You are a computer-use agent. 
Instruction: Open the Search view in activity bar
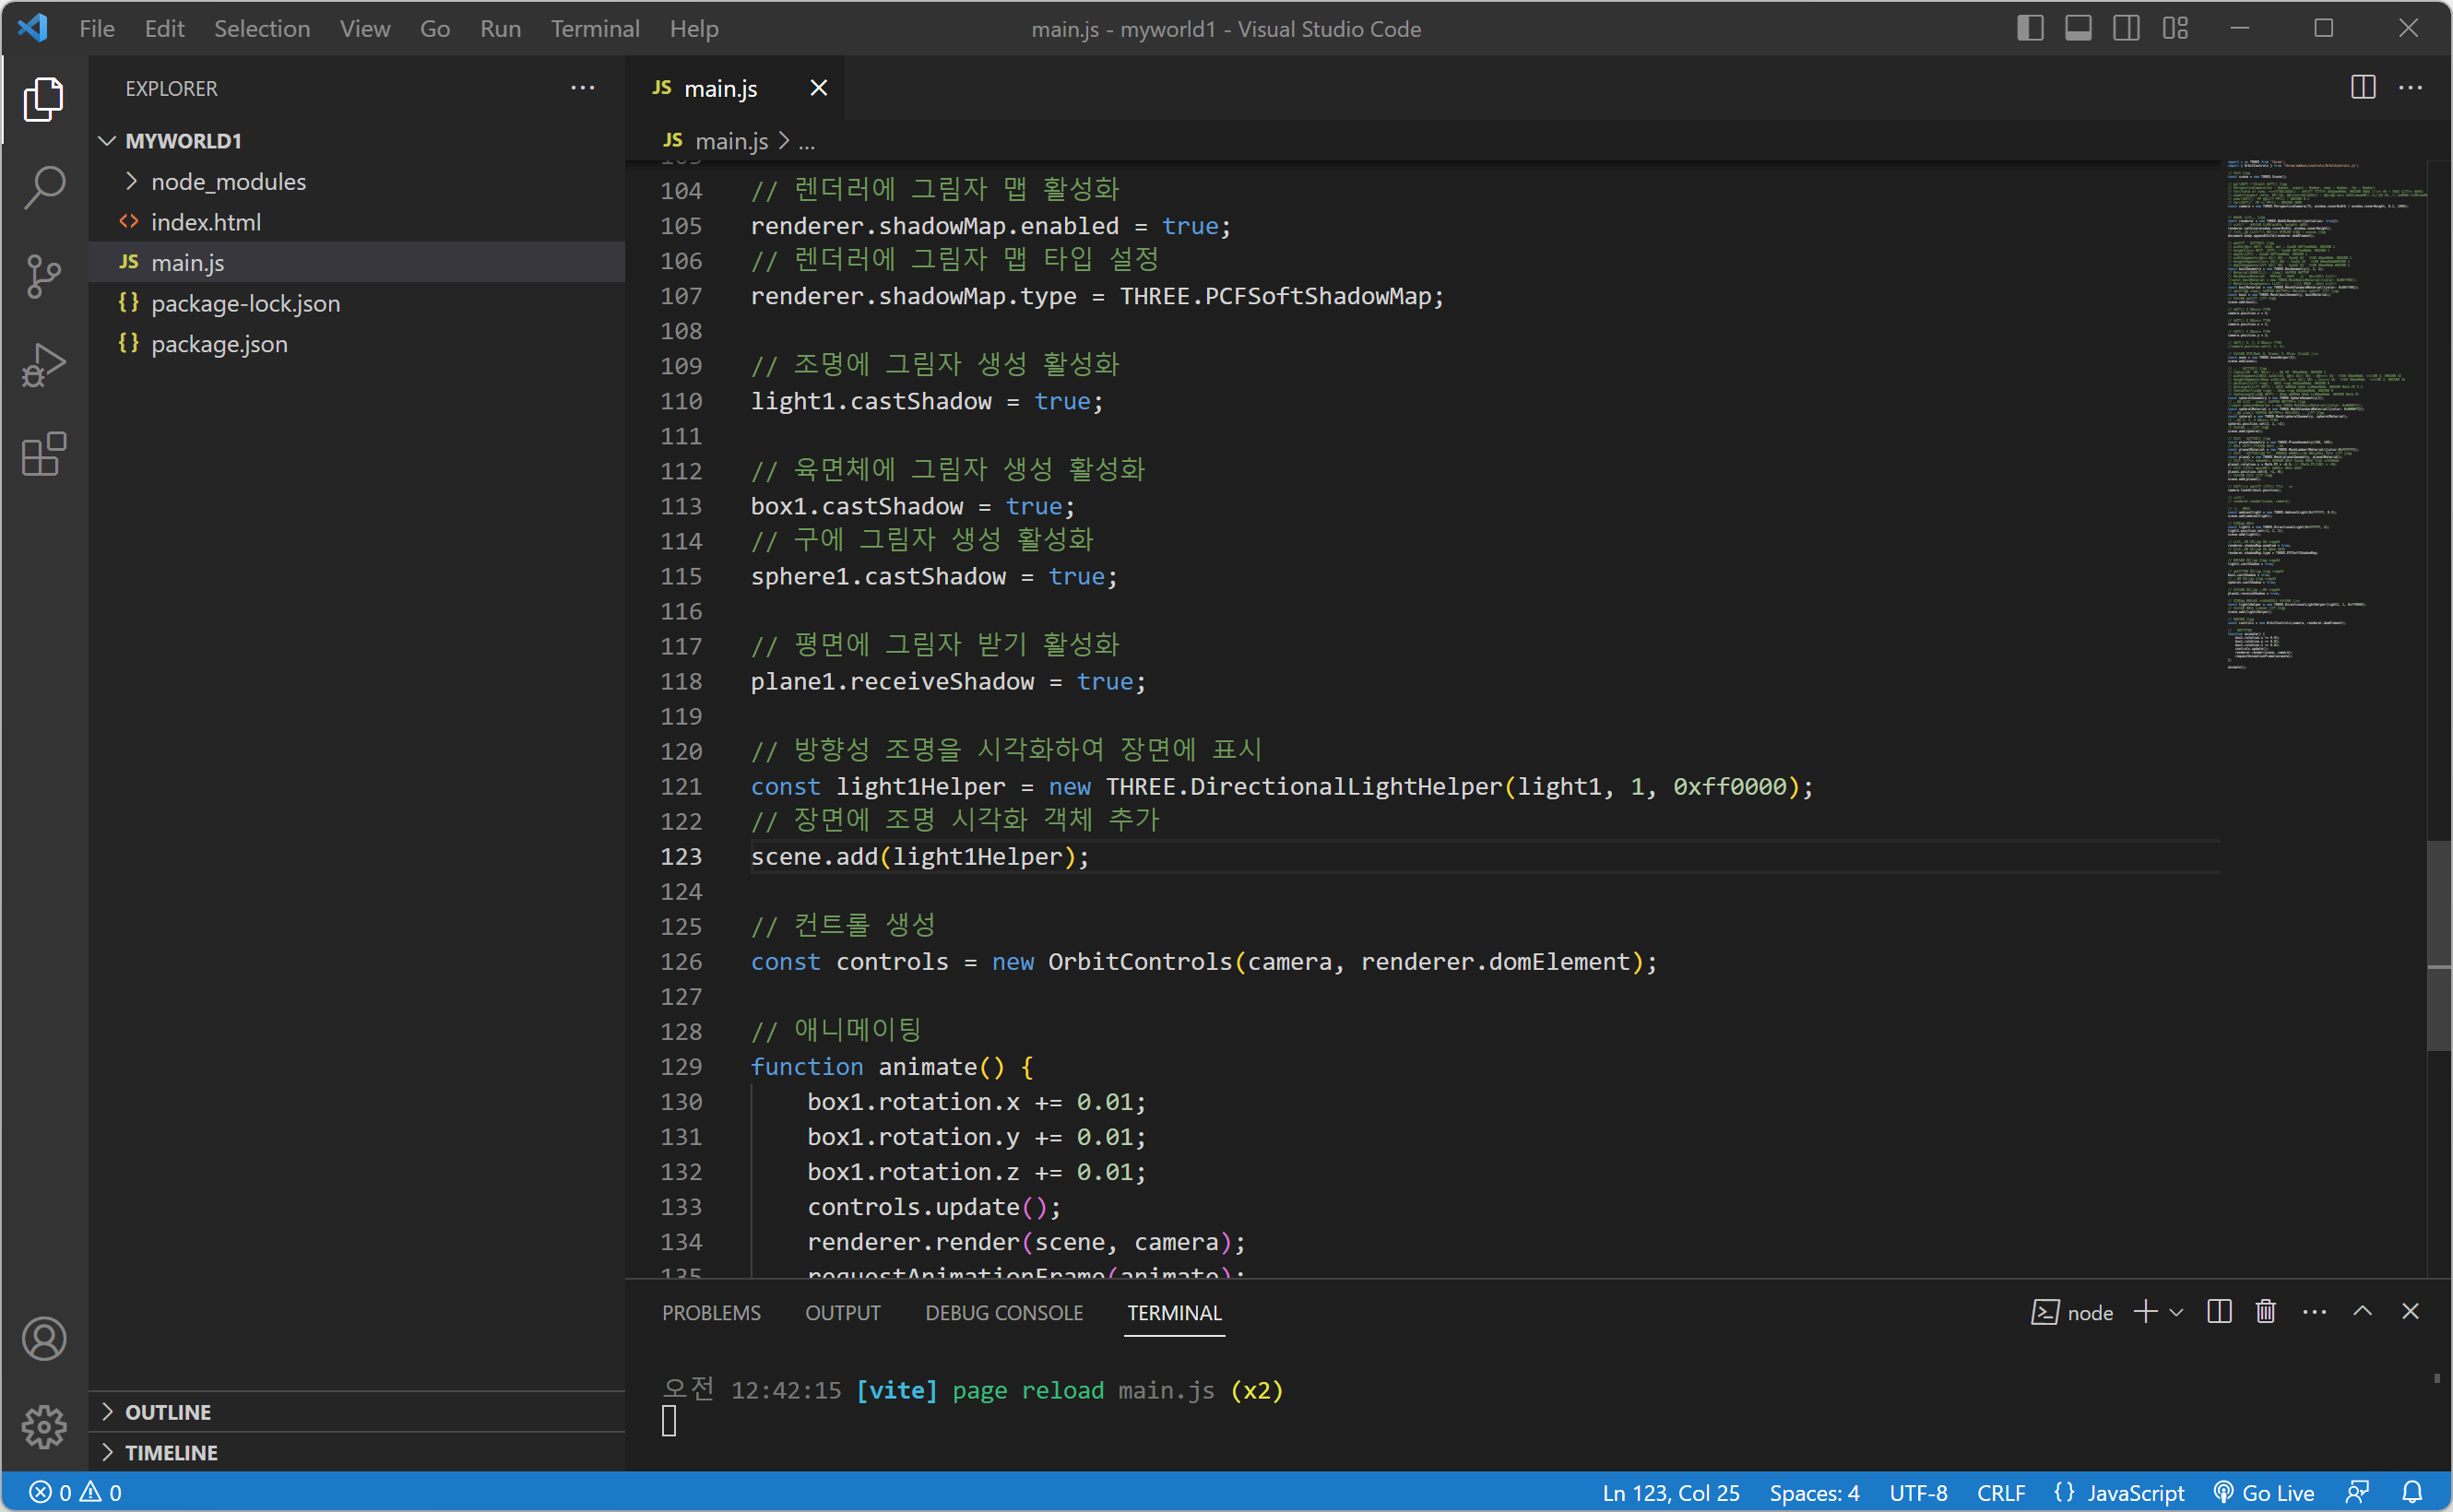[x=44, y=187]
